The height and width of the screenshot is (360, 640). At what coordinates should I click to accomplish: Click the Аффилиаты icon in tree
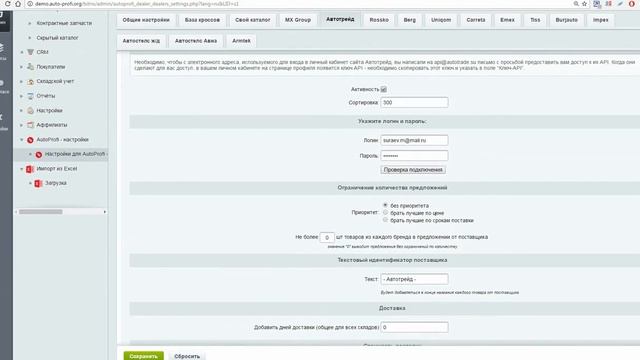tap(30, 125)
